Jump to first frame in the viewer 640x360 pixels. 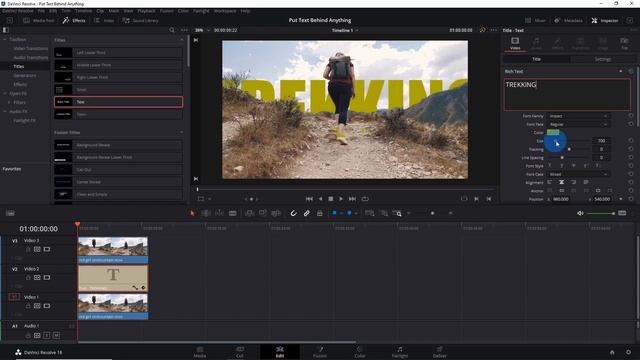[309, 199]
